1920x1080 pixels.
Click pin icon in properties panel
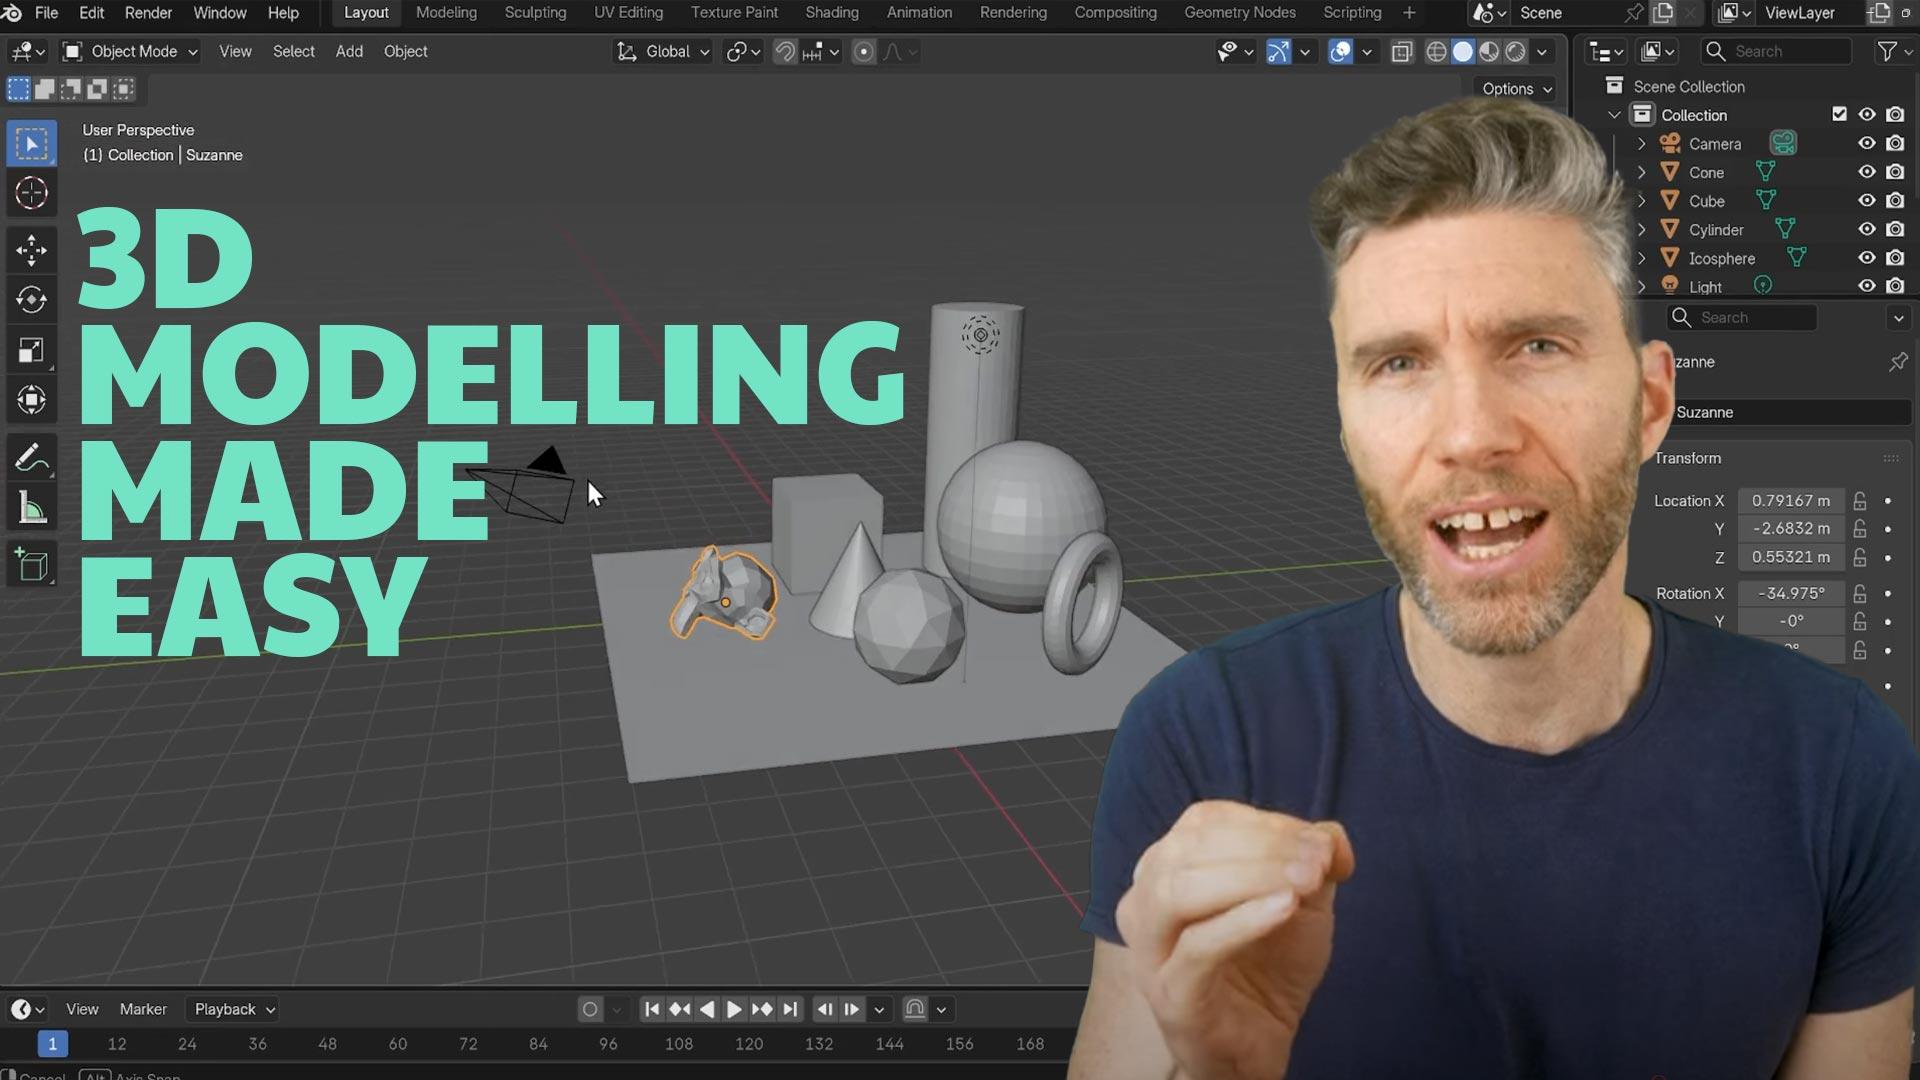[1898, 362]
